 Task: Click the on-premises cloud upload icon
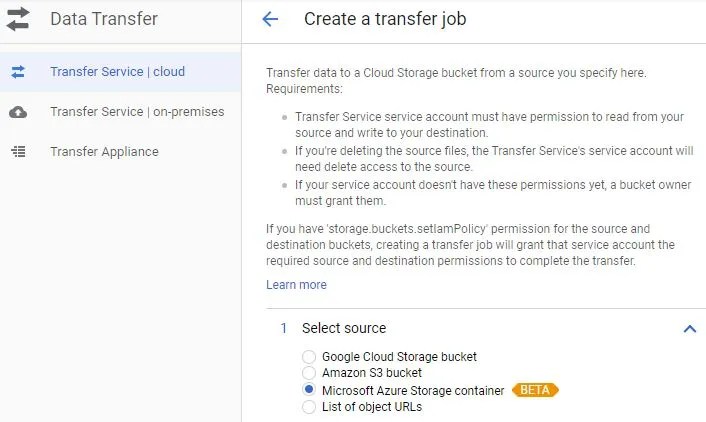point(18,112)
